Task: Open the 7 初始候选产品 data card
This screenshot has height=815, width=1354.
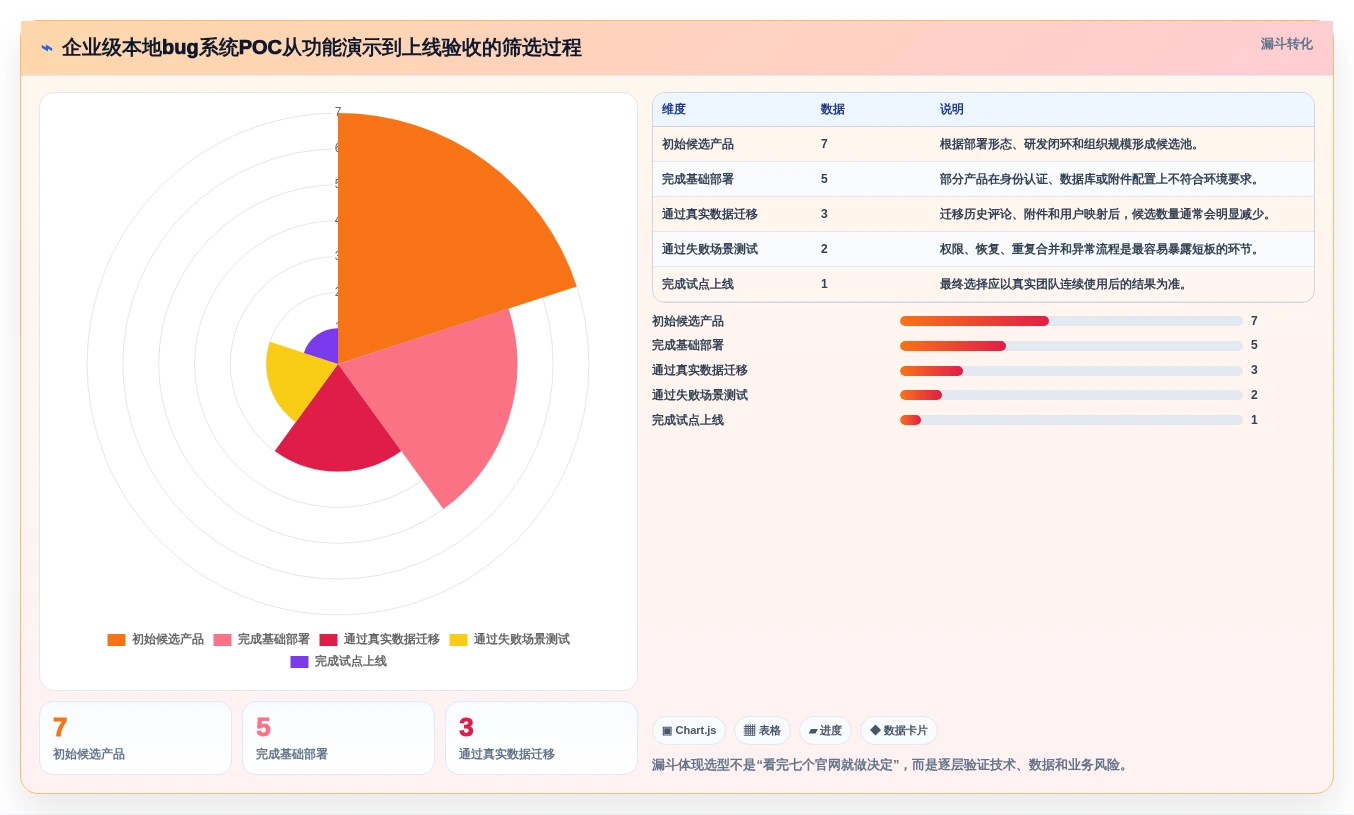Action: 135,738
